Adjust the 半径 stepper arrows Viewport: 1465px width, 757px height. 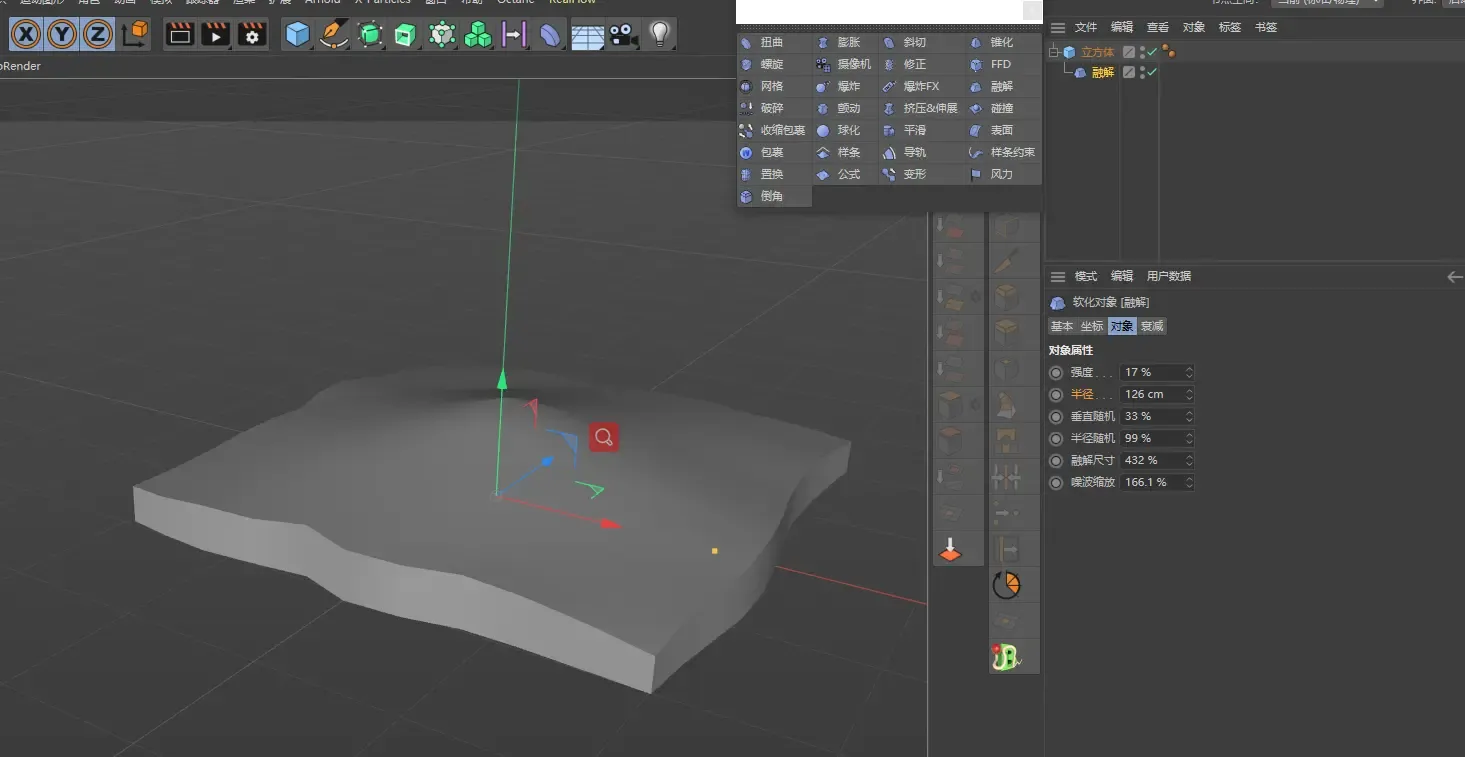1189,394
